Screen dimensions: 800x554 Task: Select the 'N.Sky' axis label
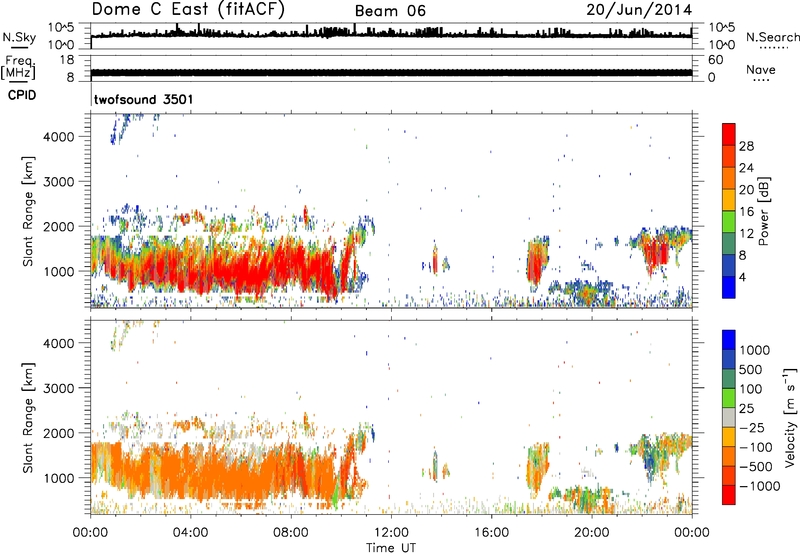tap(19, 37)
